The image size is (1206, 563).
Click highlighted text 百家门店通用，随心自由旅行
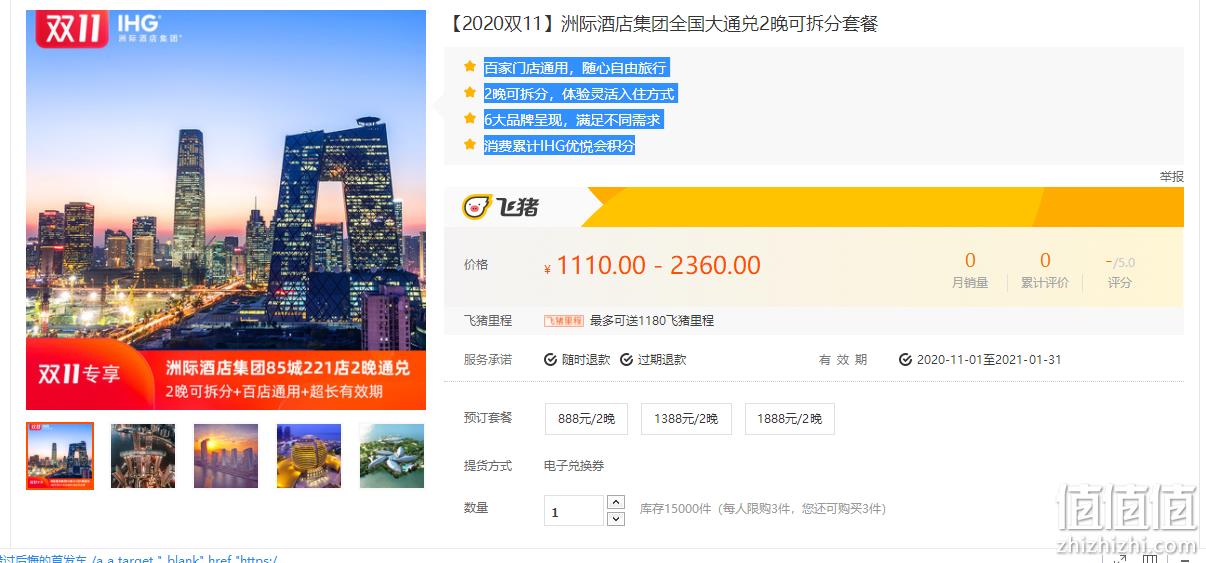coord(576,68)
